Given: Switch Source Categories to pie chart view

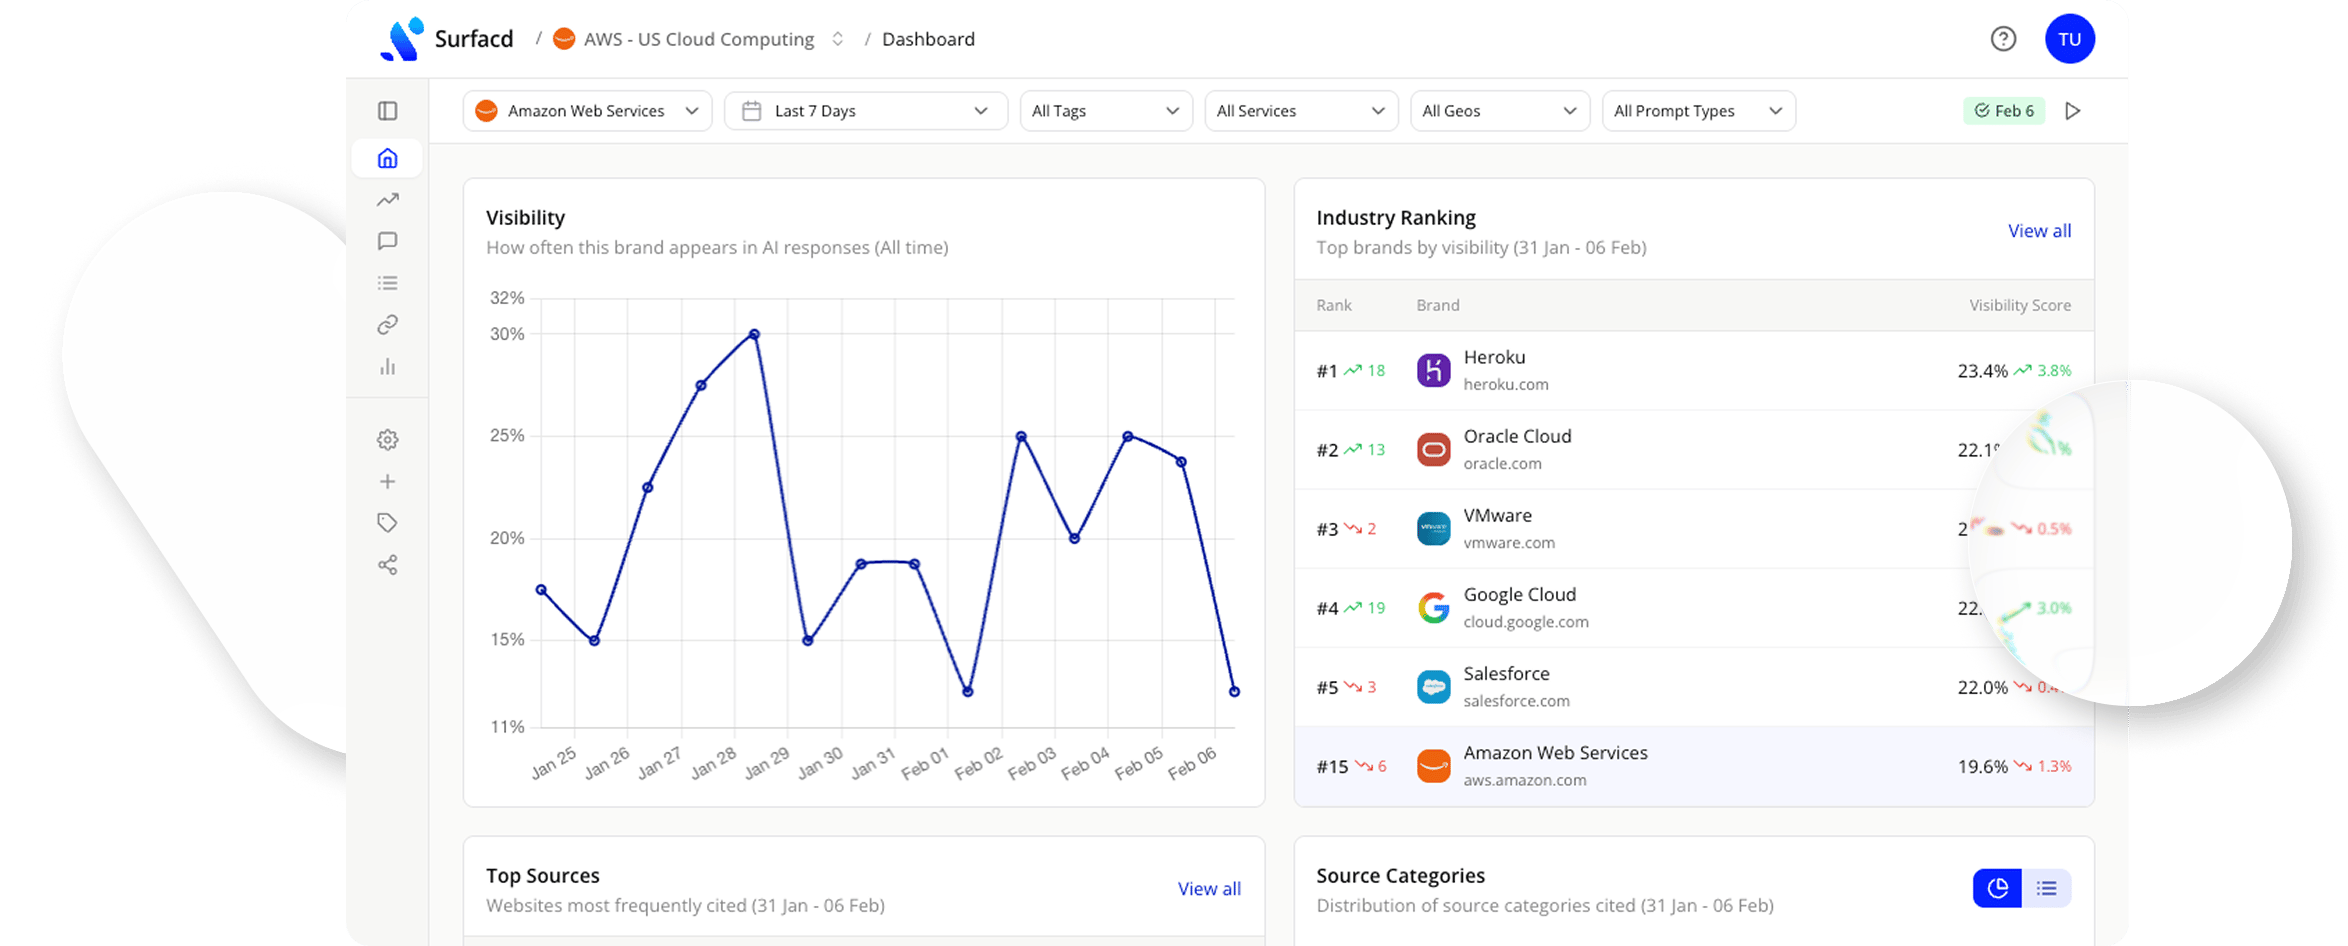Looking at the screenshot, I should pos(1997,888).
